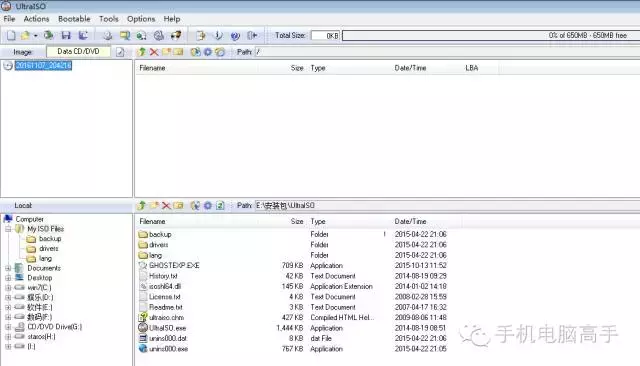Open the Tools menu
The height and width of the screenshot is (366, 640).
point(109,19)
